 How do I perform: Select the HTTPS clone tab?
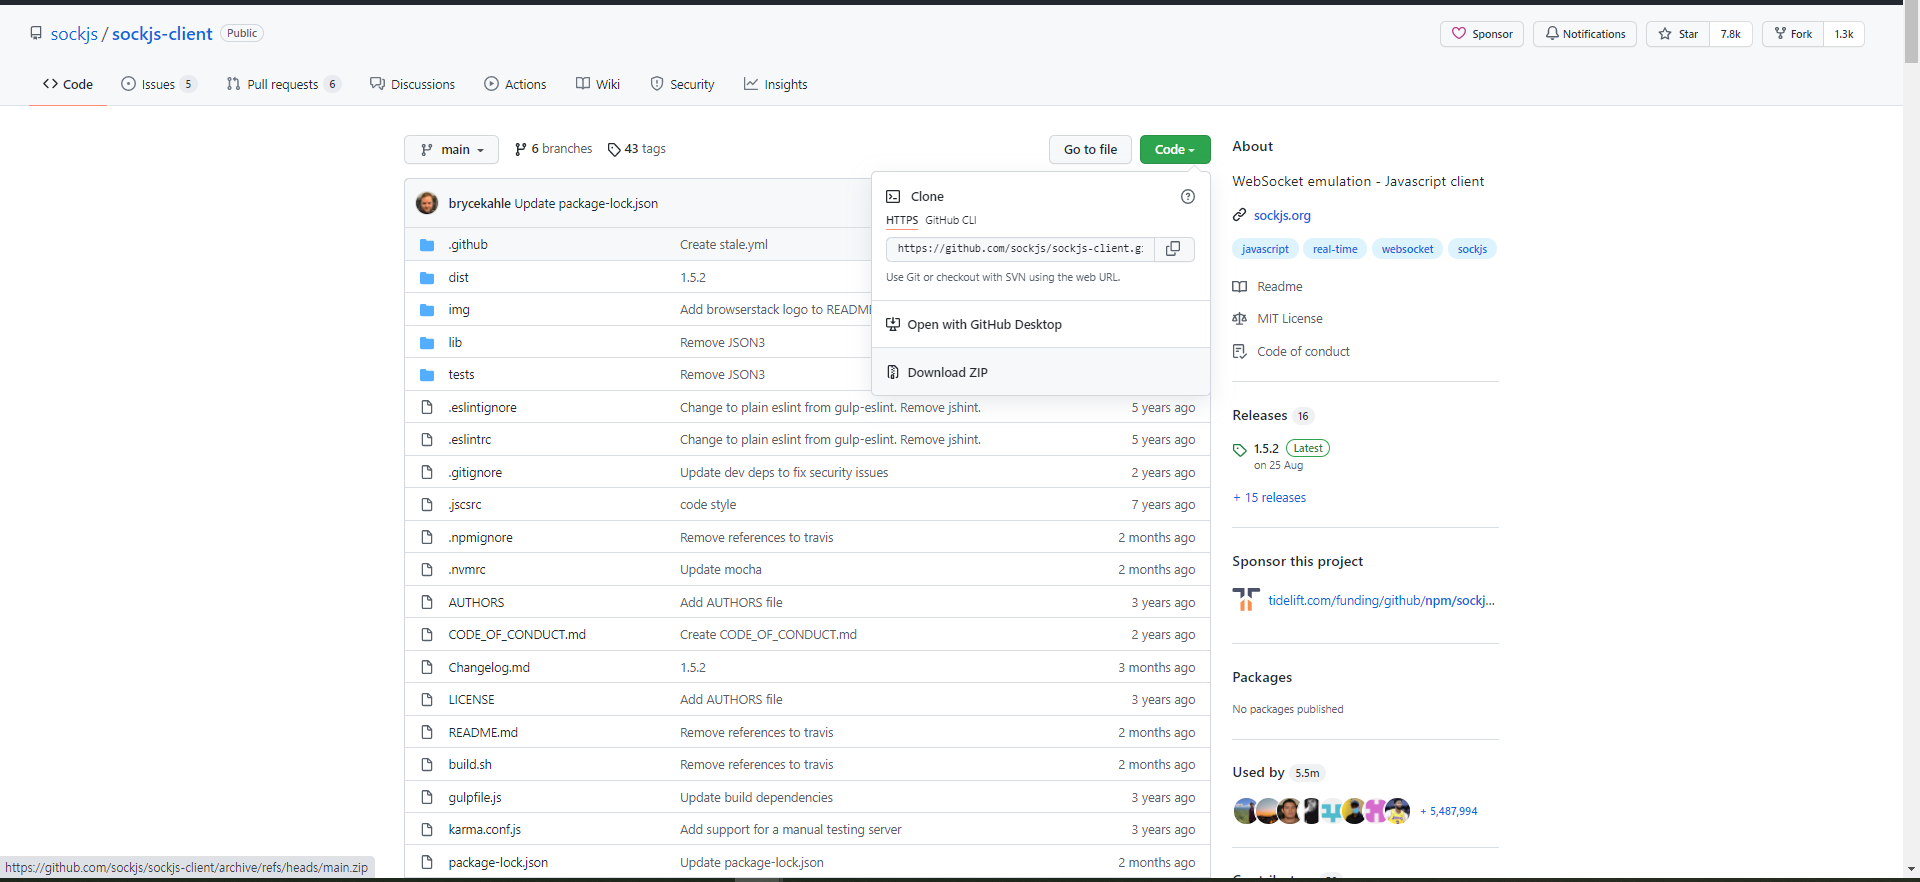pyautogui.click(x=902, y=220)
